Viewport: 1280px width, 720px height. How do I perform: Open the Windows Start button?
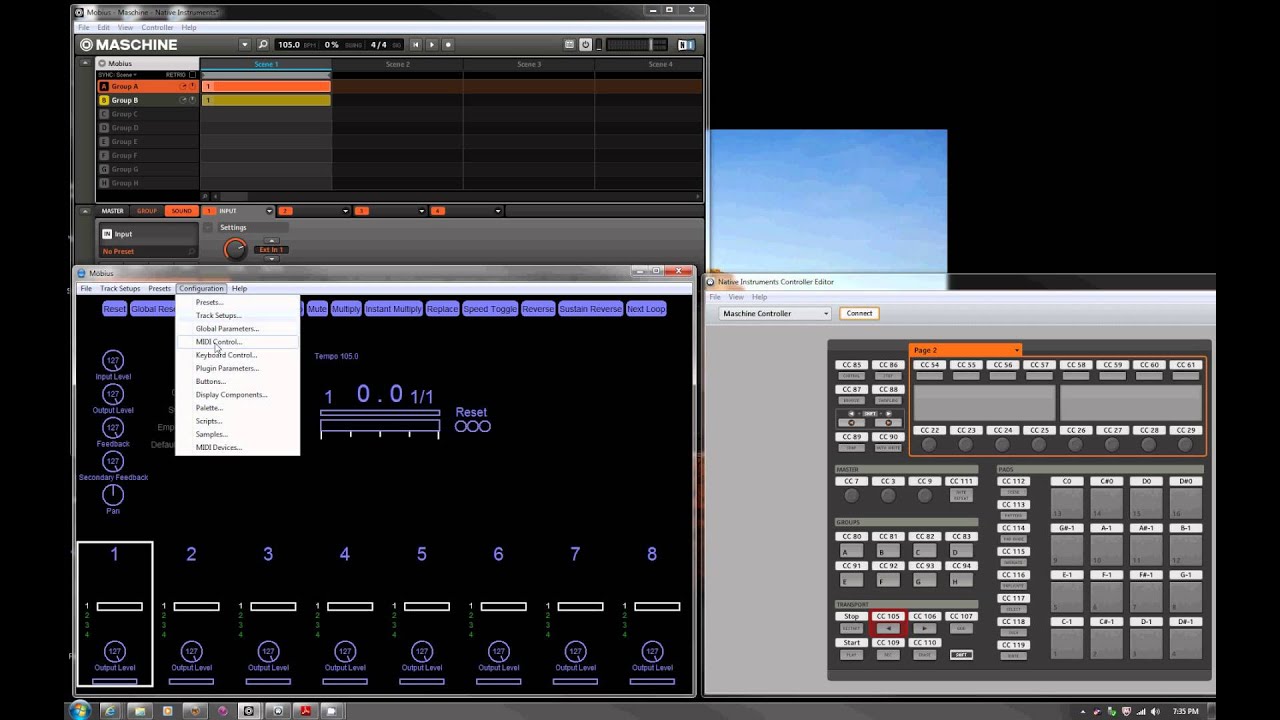(80, 710)
